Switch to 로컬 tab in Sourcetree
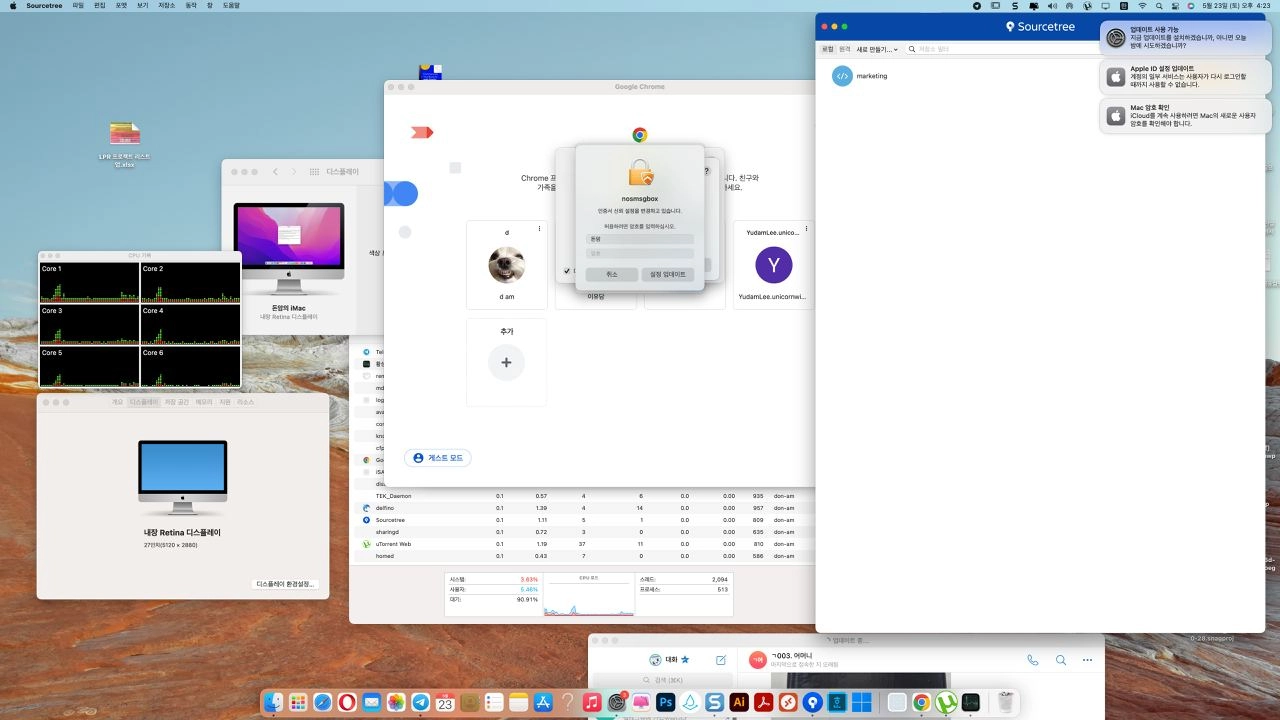The height and width of the screenshot is (720, 1280). tap(827, 49)
